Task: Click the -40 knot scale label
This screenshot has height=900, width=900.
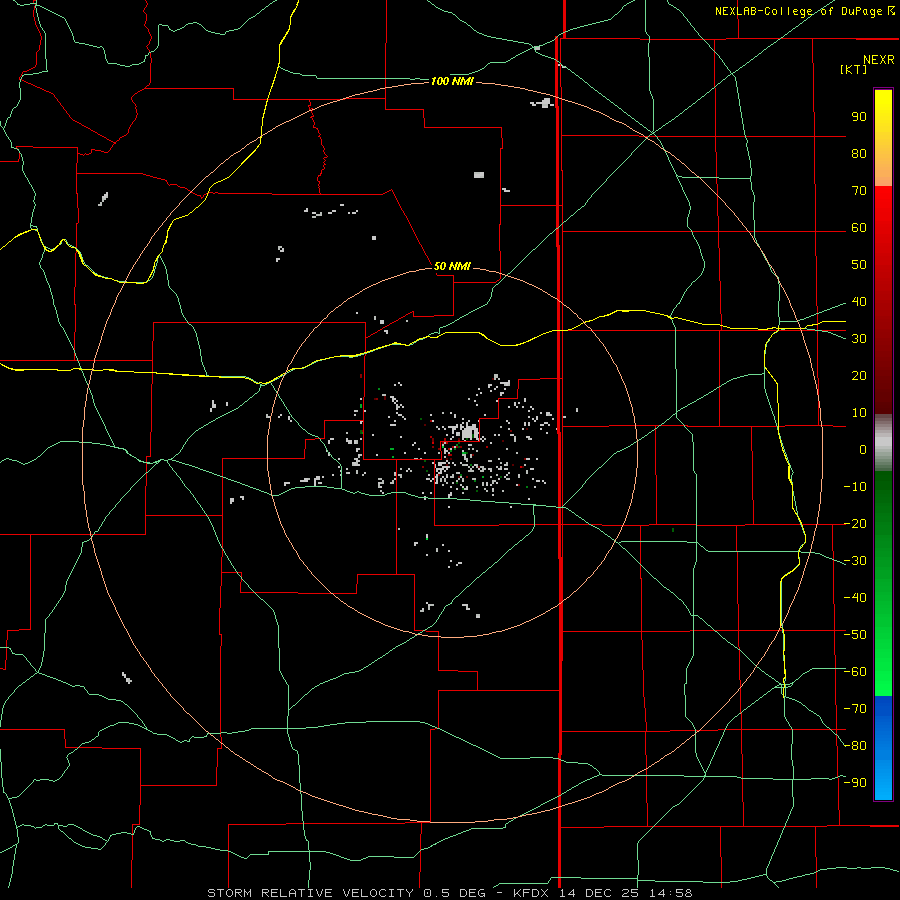Action: 855,598
